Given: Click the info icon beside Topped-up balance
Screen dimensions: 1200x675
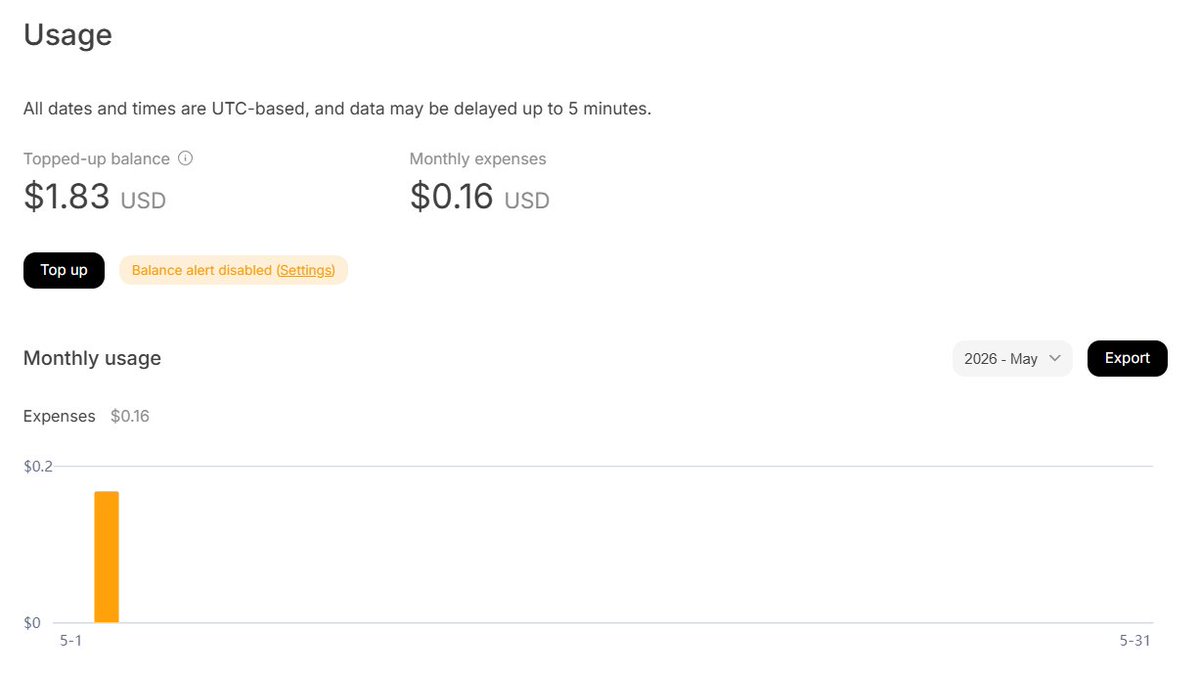Looking at the screenshot, I should click(x=185, y=158).
